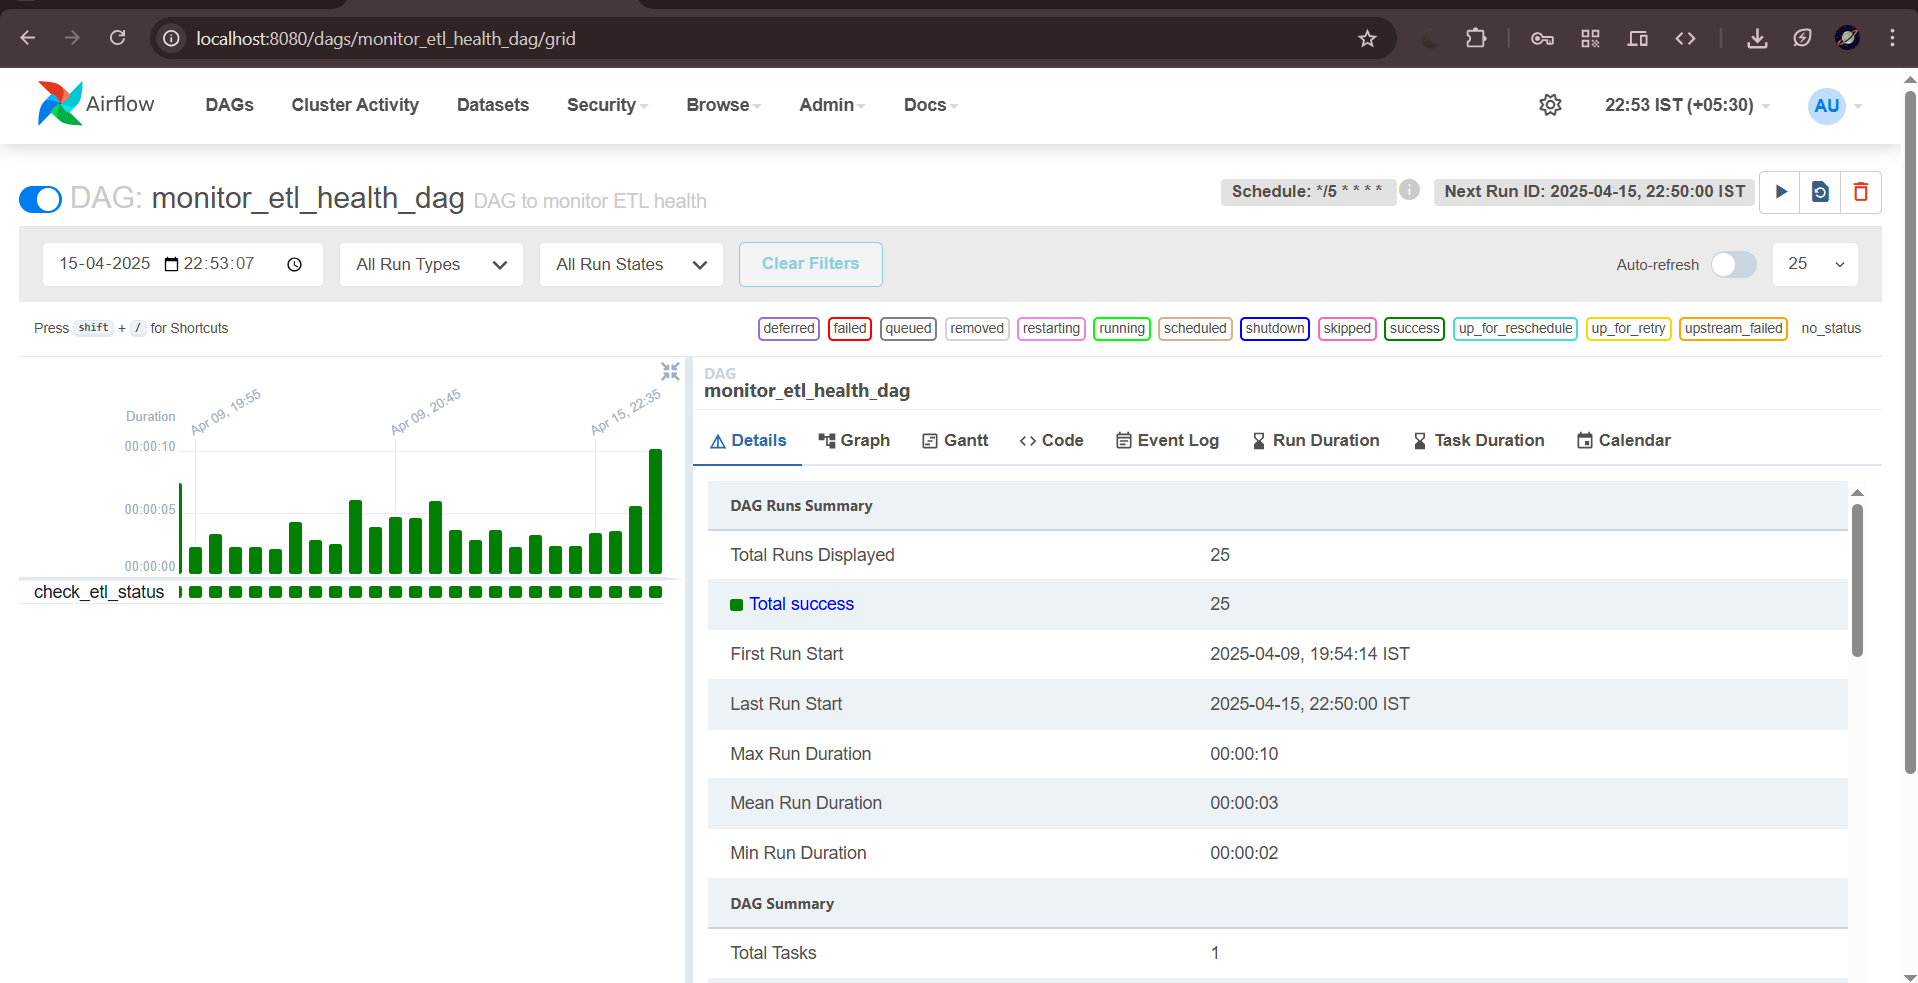
Task: Click the date field showing 15-04-2025
Action: pyautogui.click(x=103, y=263)
